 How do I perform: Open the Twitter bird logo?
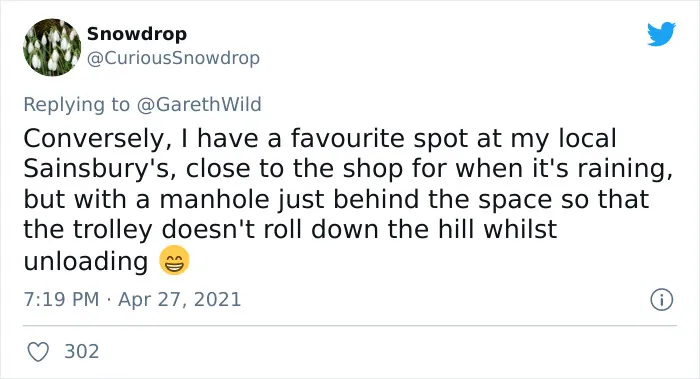[x=661, y=34]
